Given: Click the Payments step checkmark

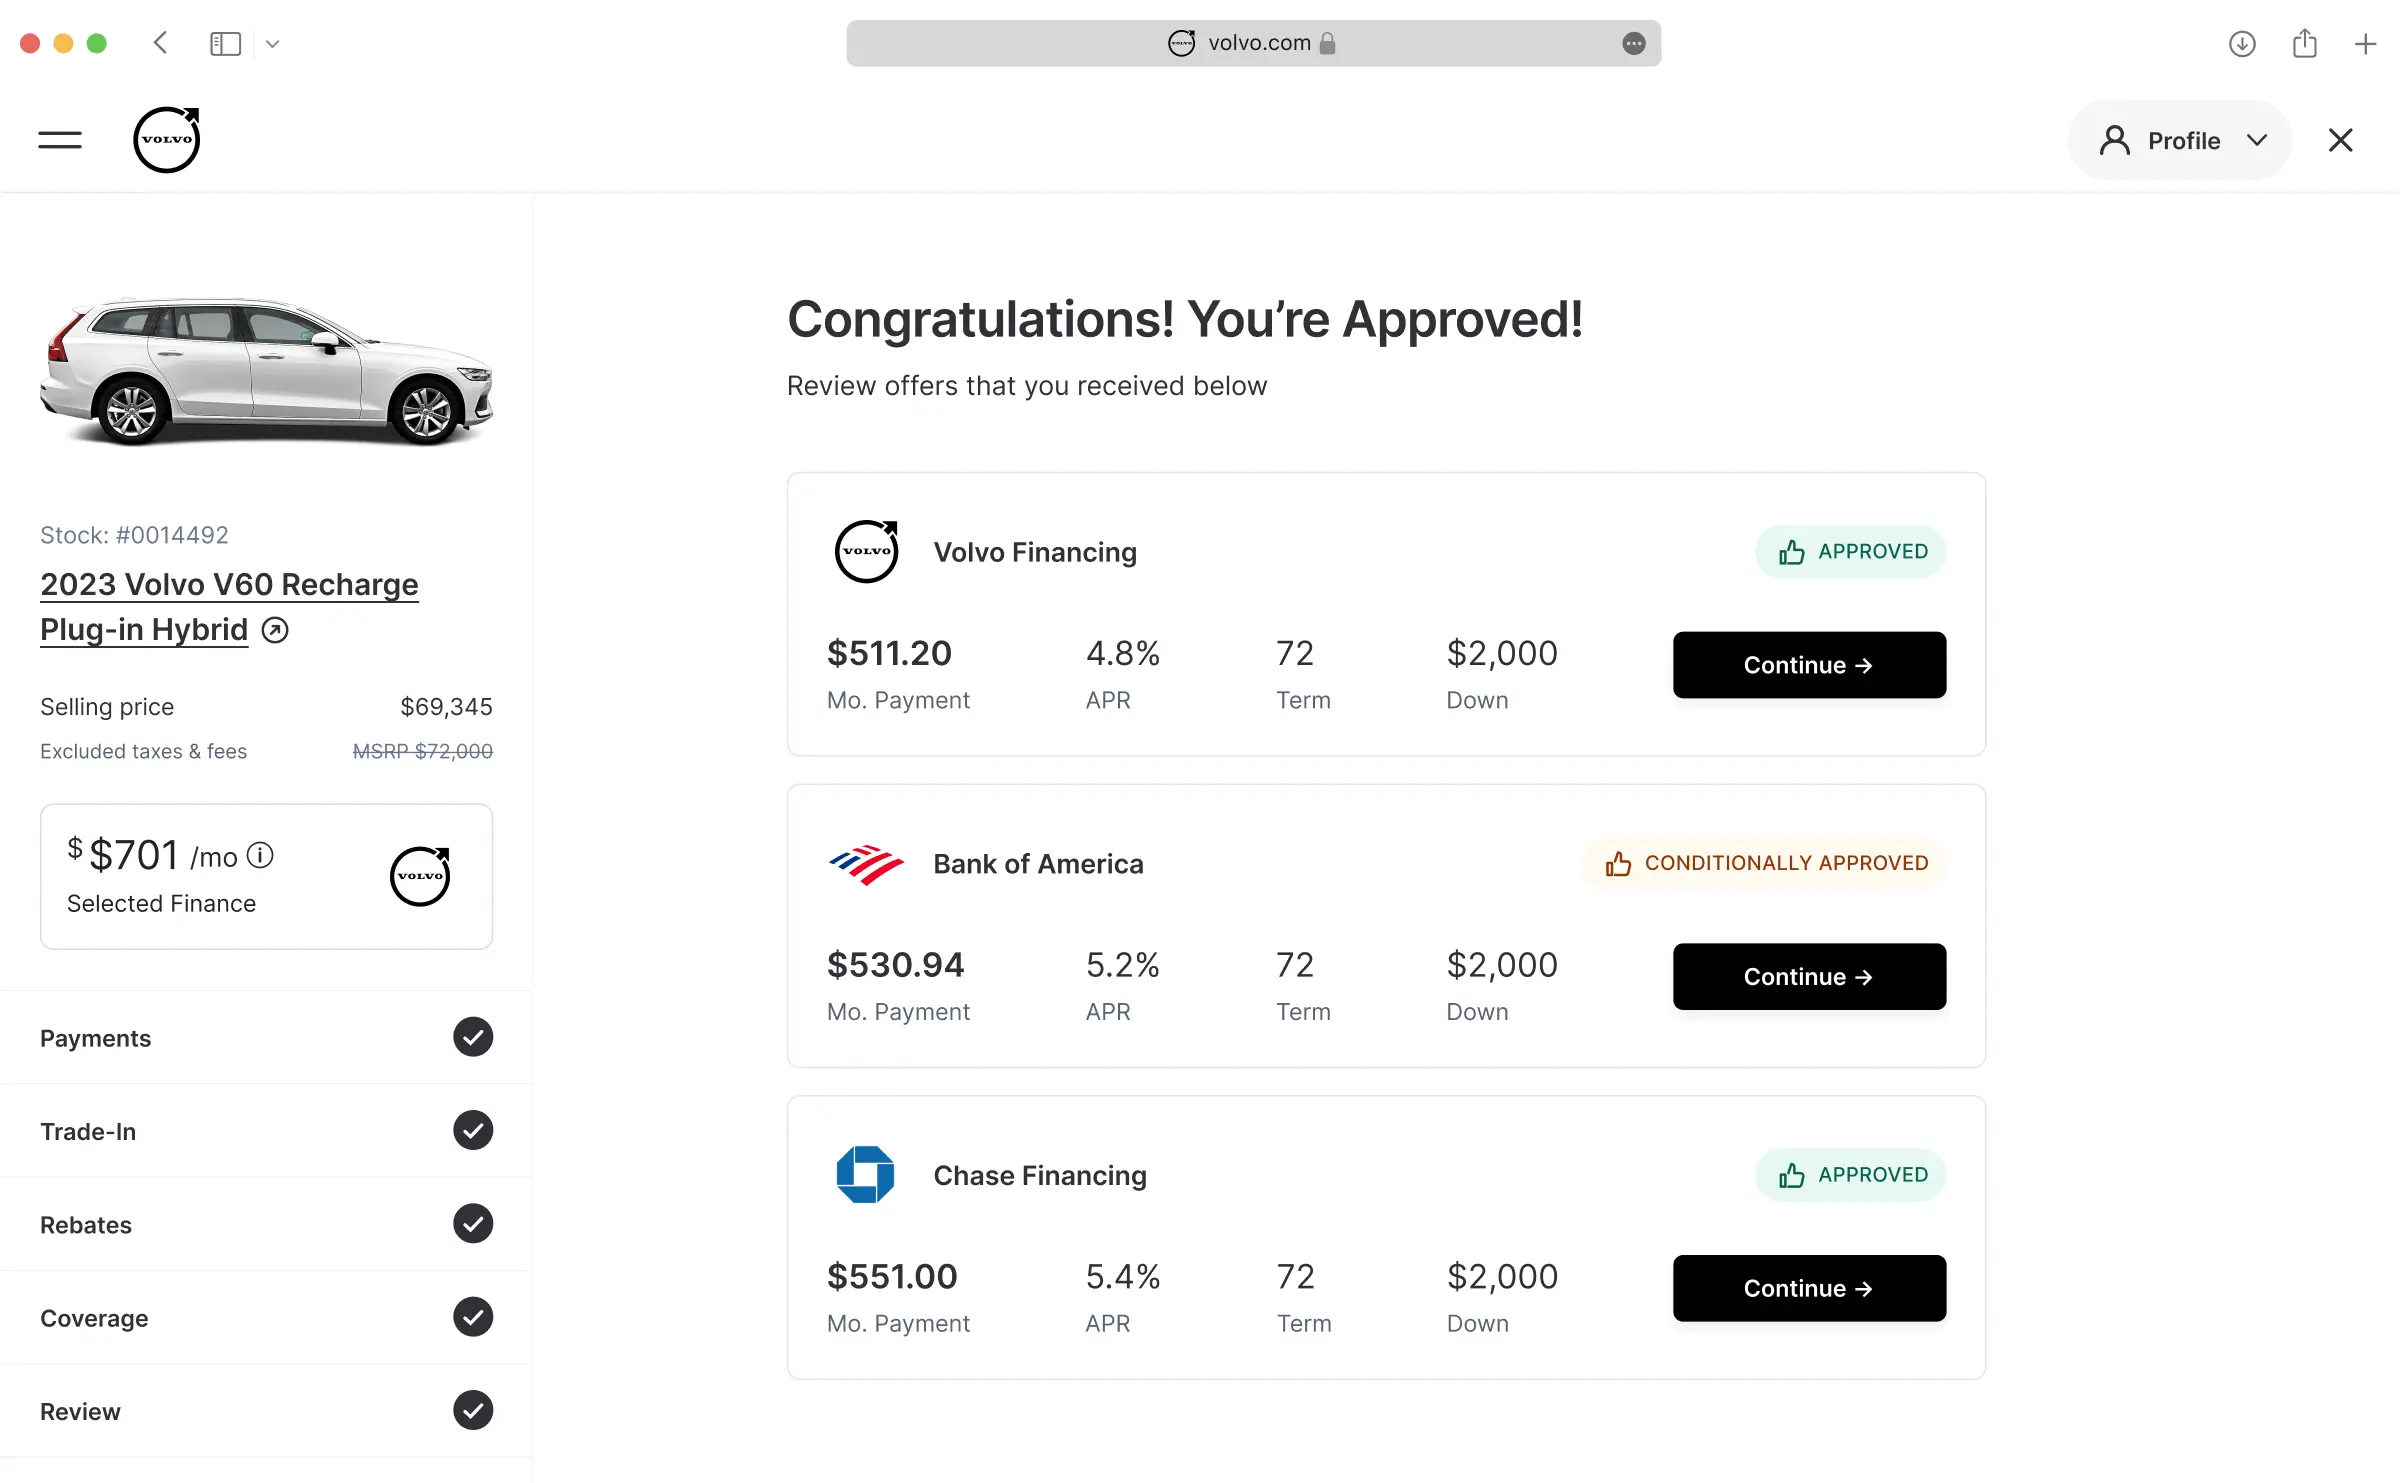Looking at the screenshot, I should 473,1037.
